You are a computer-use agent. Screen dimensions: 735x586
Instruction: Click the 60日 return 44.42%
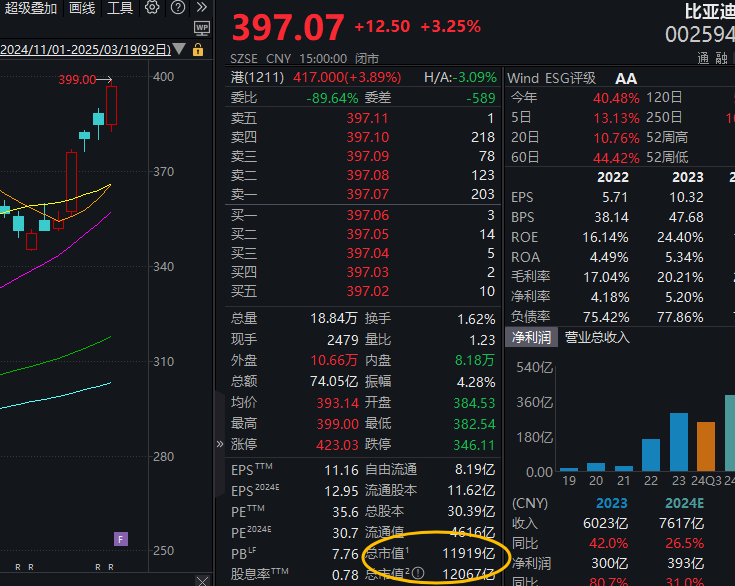(x=616, y=158)
